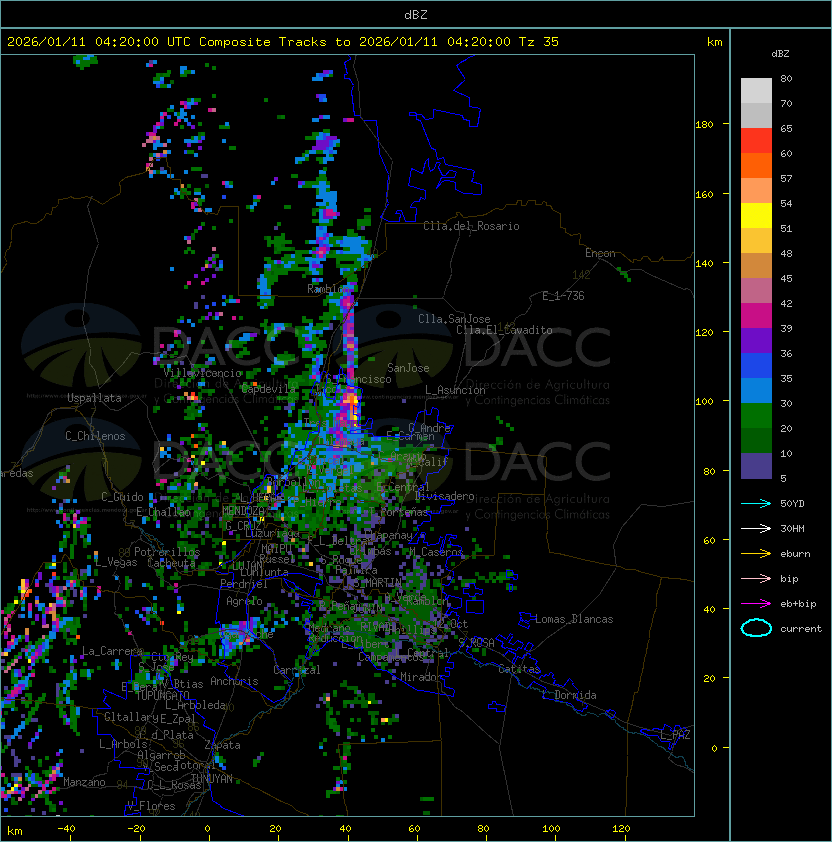Click the 'Carrizal' place label
This screenshot has height=842, width=832.
[296, 670]
